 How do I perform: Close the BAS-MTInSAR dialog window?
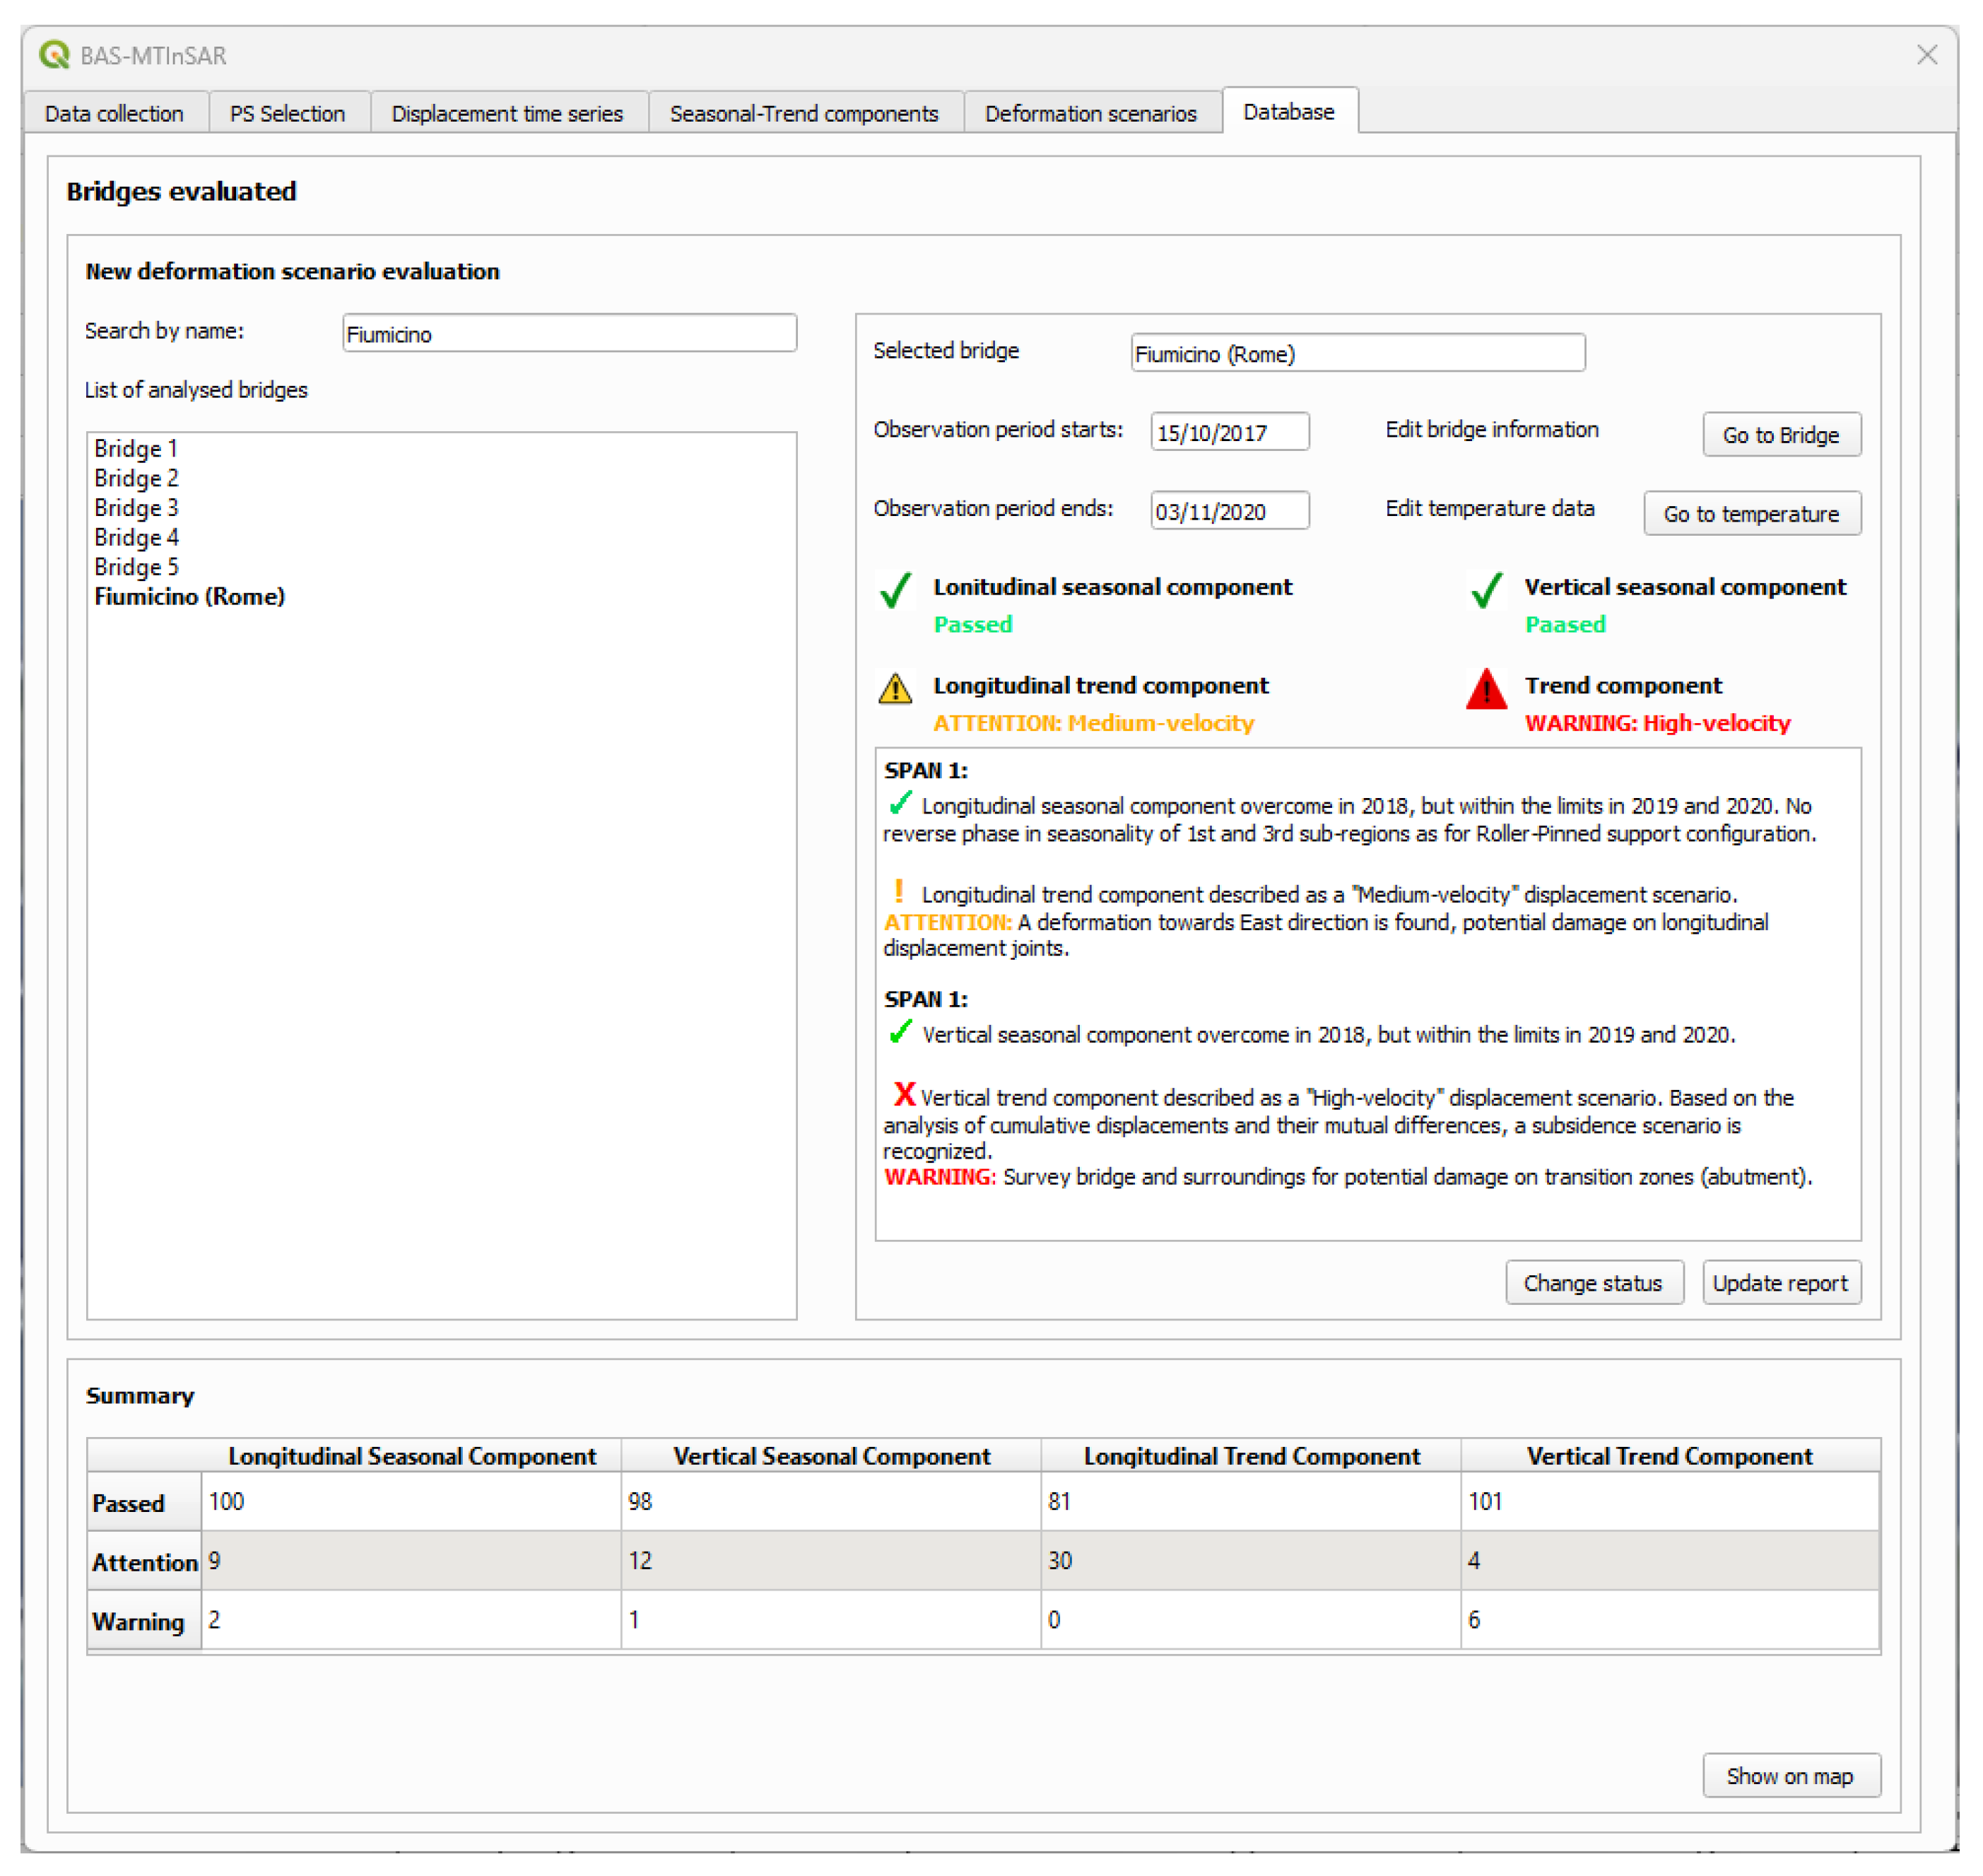coord(1926,55)
